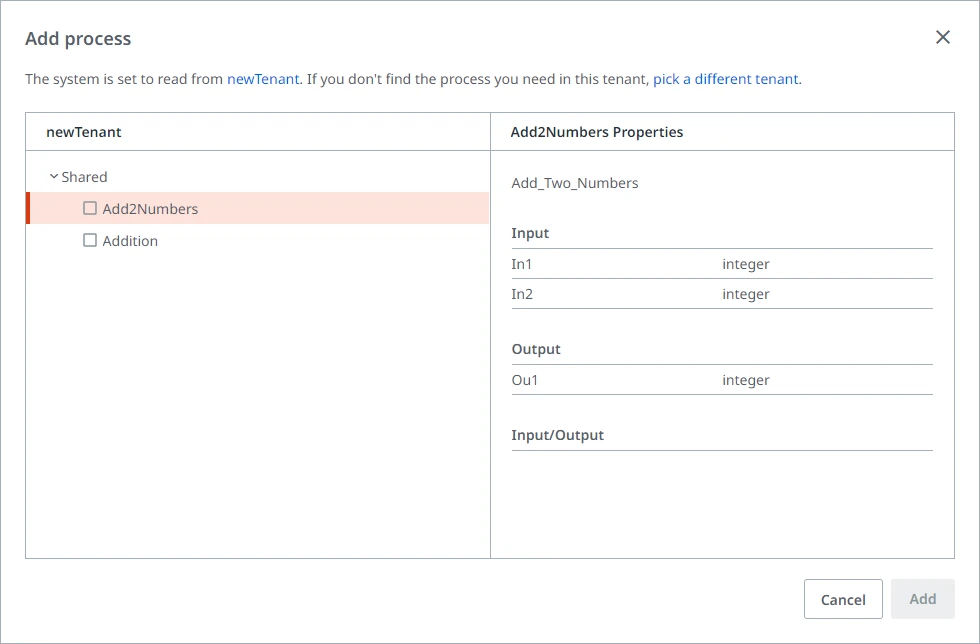Click the Add_Two_Numbers description text

[575, 183]
